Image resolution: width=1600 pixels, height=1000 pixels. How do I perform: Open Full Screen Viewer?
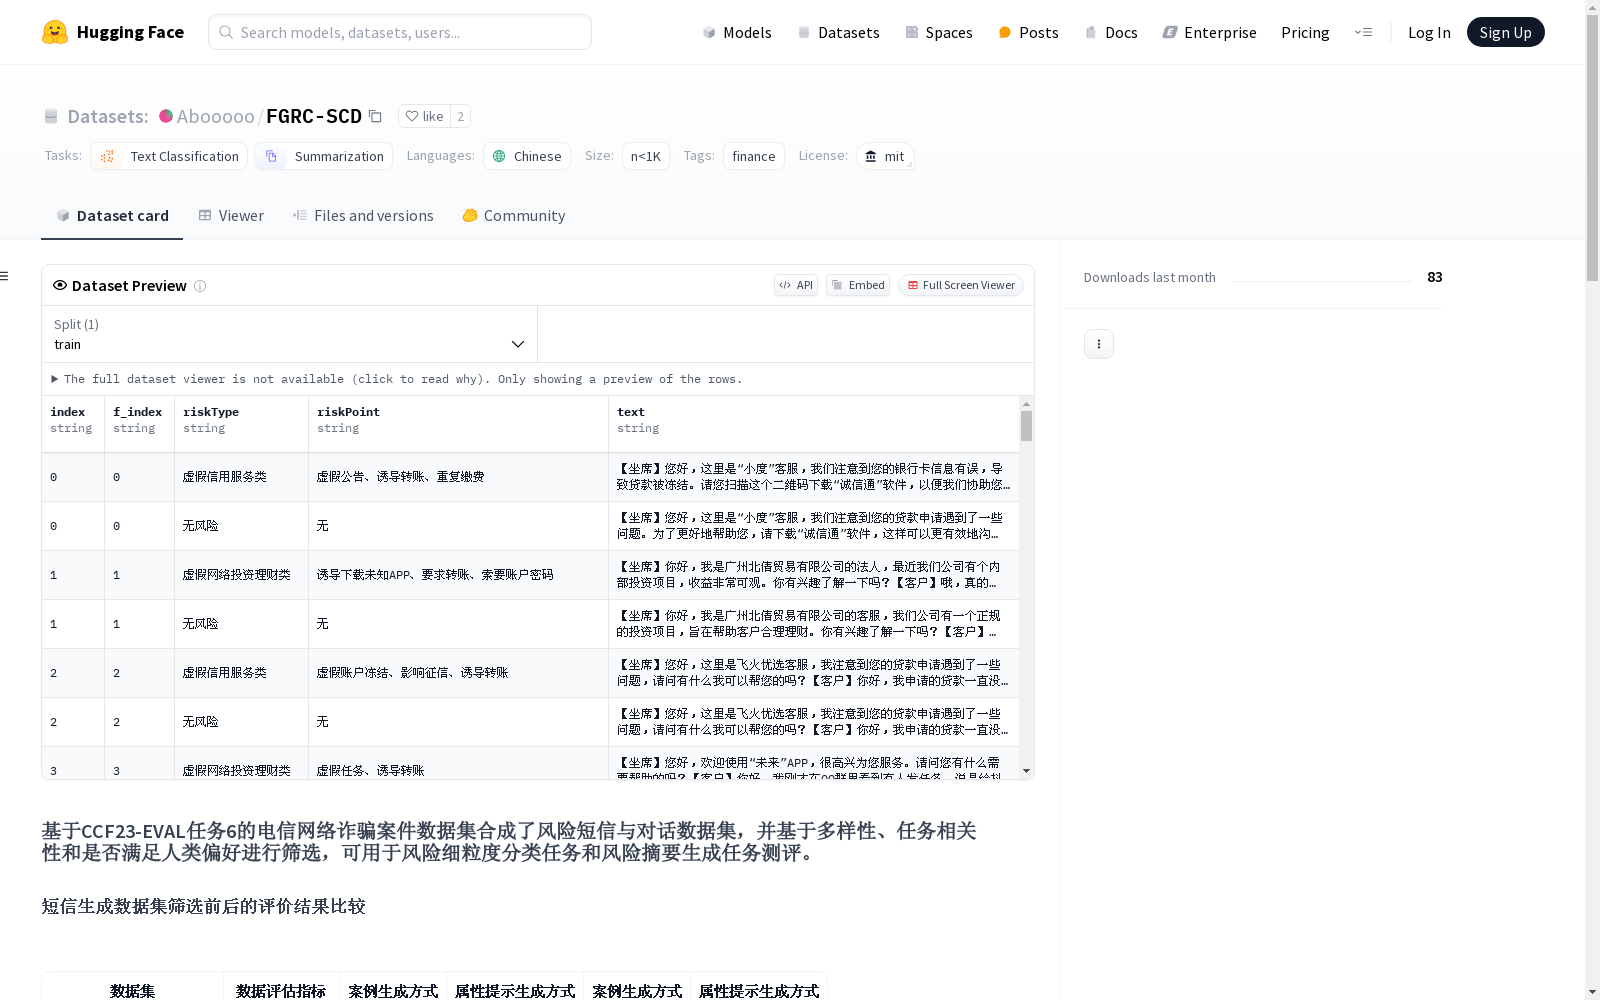[x=961, y=285]
